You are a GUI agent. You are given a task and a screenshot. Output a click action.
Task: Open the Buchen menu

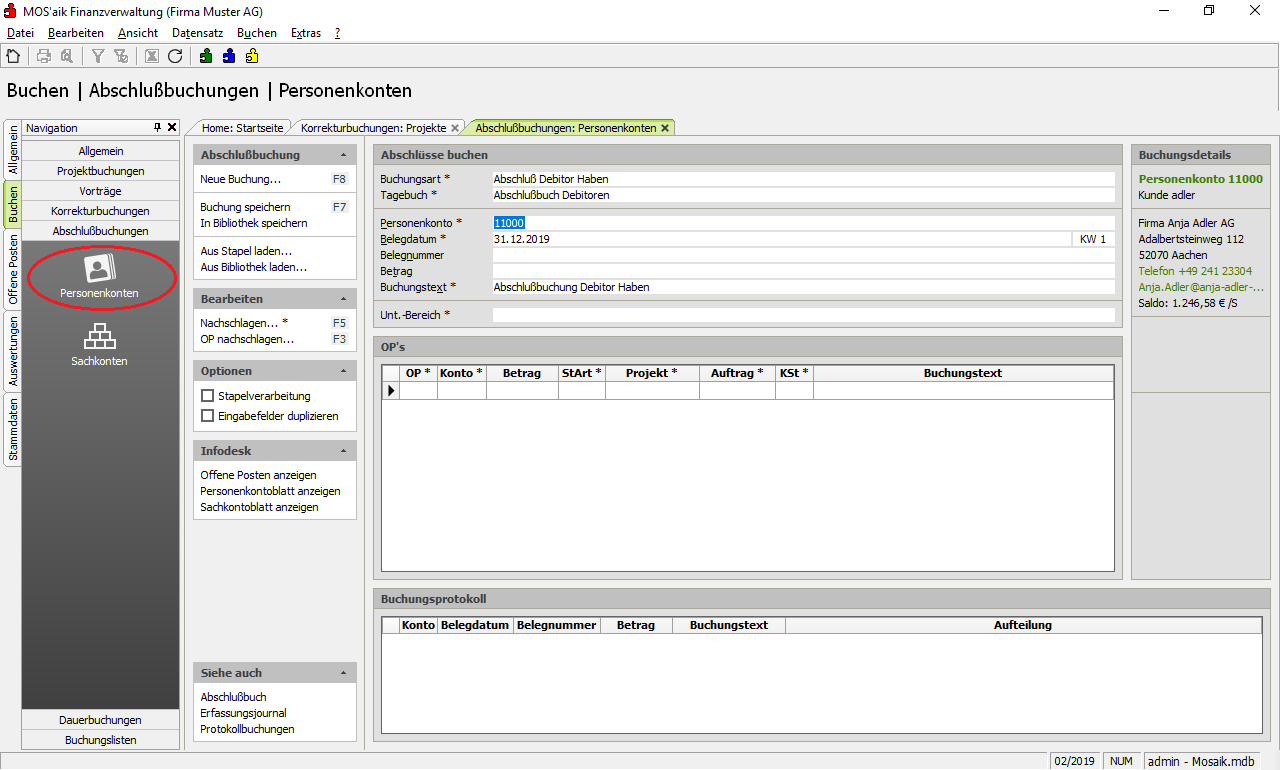tap(256, 33)
